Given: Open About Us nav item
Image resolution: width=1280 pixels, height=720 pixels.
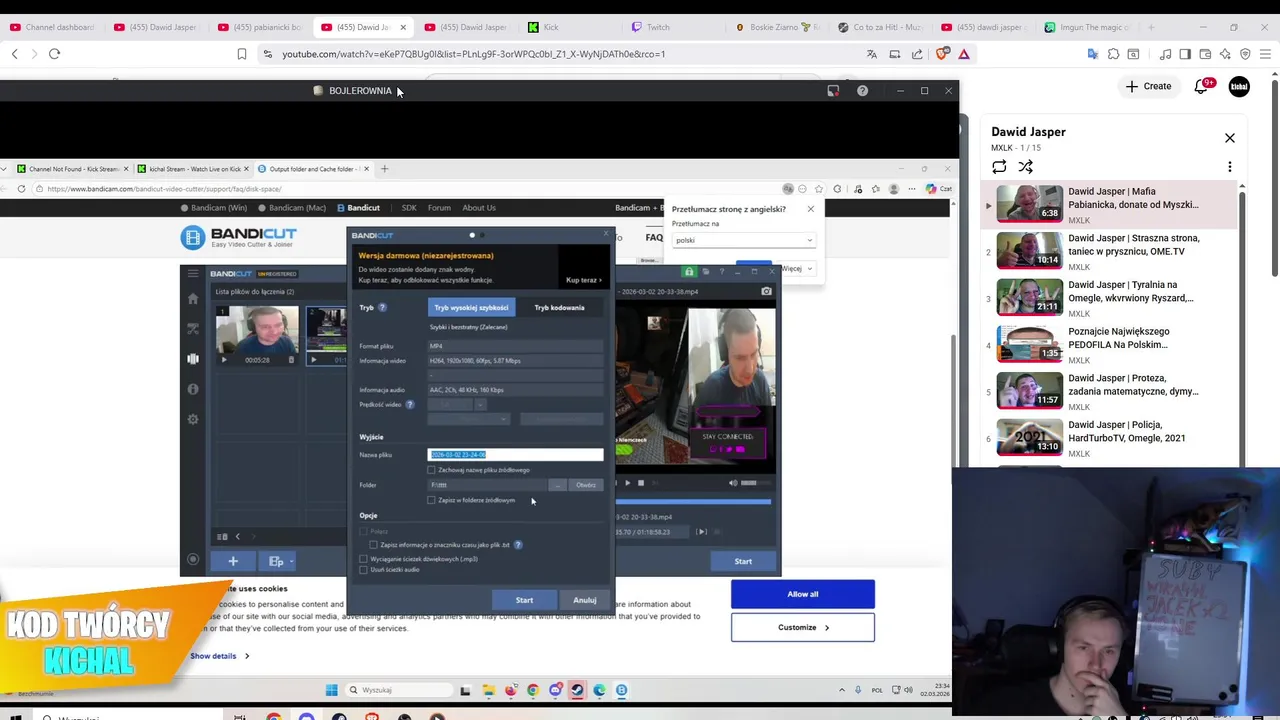Looking at the screenshot, I should point(479,208).
